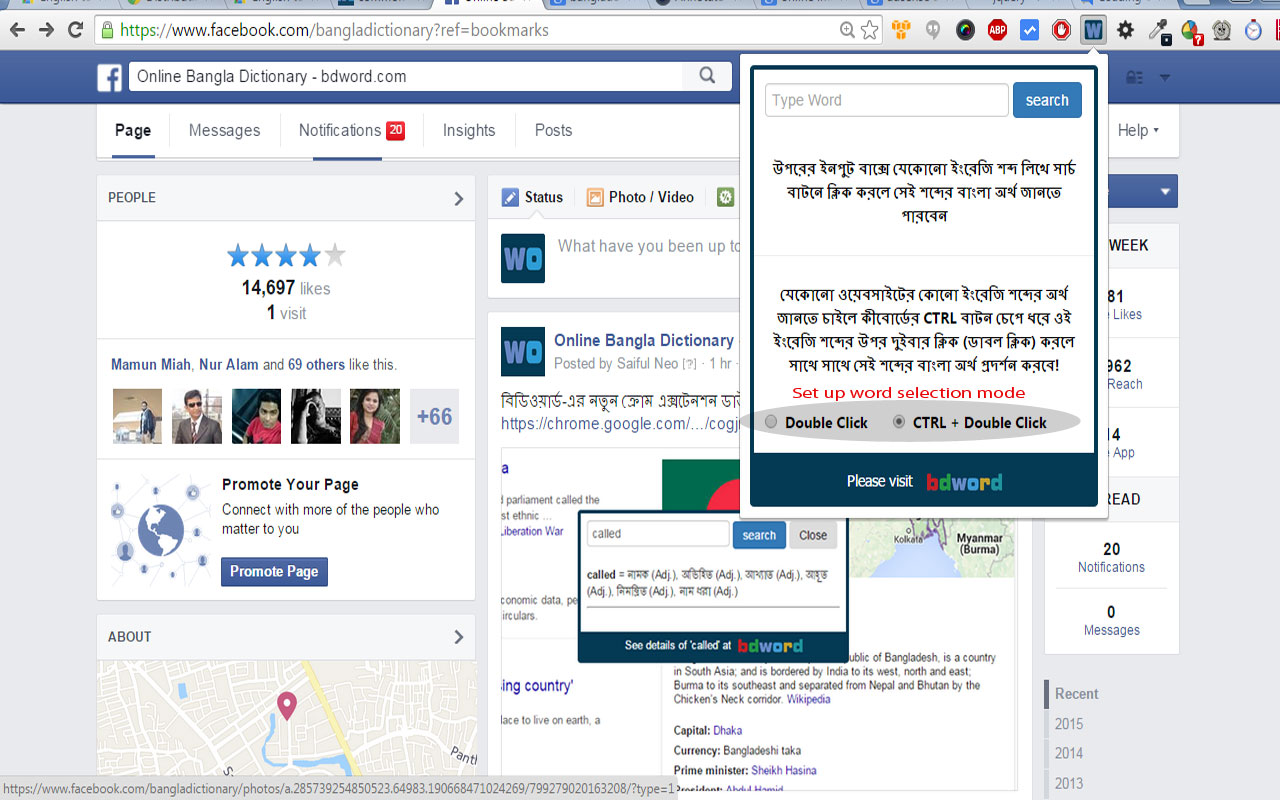Open the Notifications tab with 20 badge

tap(352, 130)
